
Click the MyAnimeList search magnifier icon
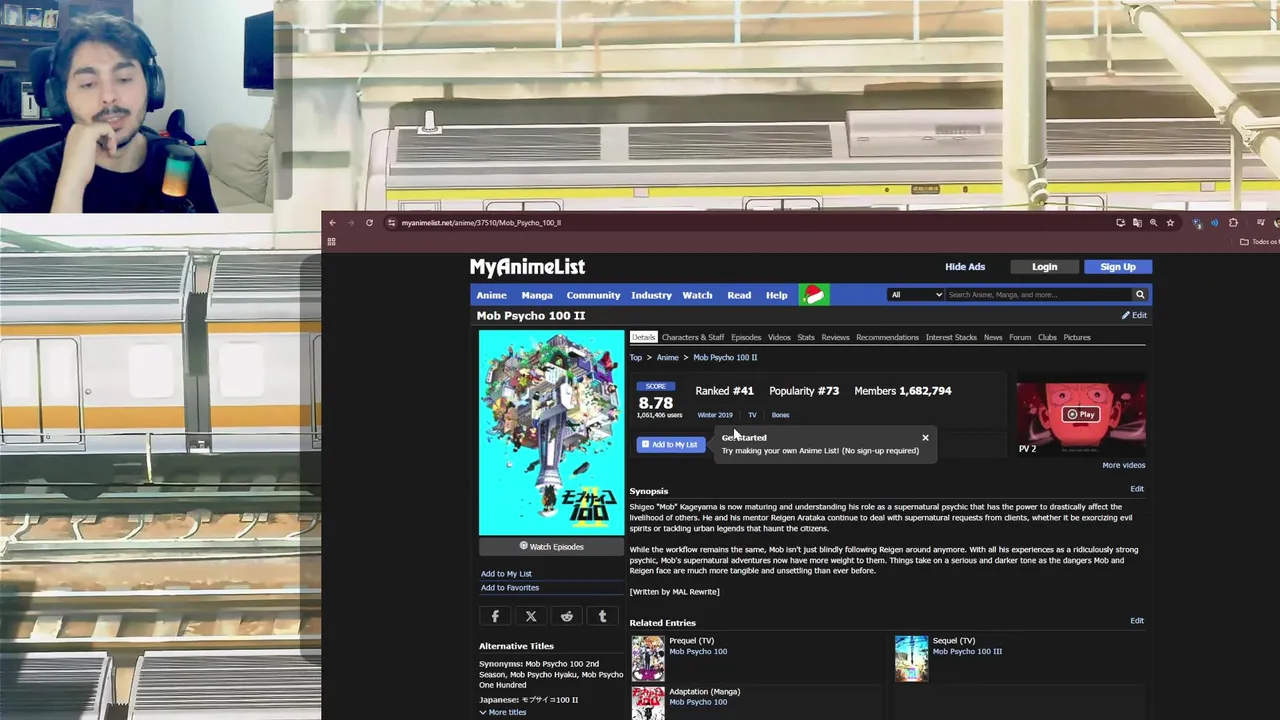pyautogui.click(x=1139, y=295)
